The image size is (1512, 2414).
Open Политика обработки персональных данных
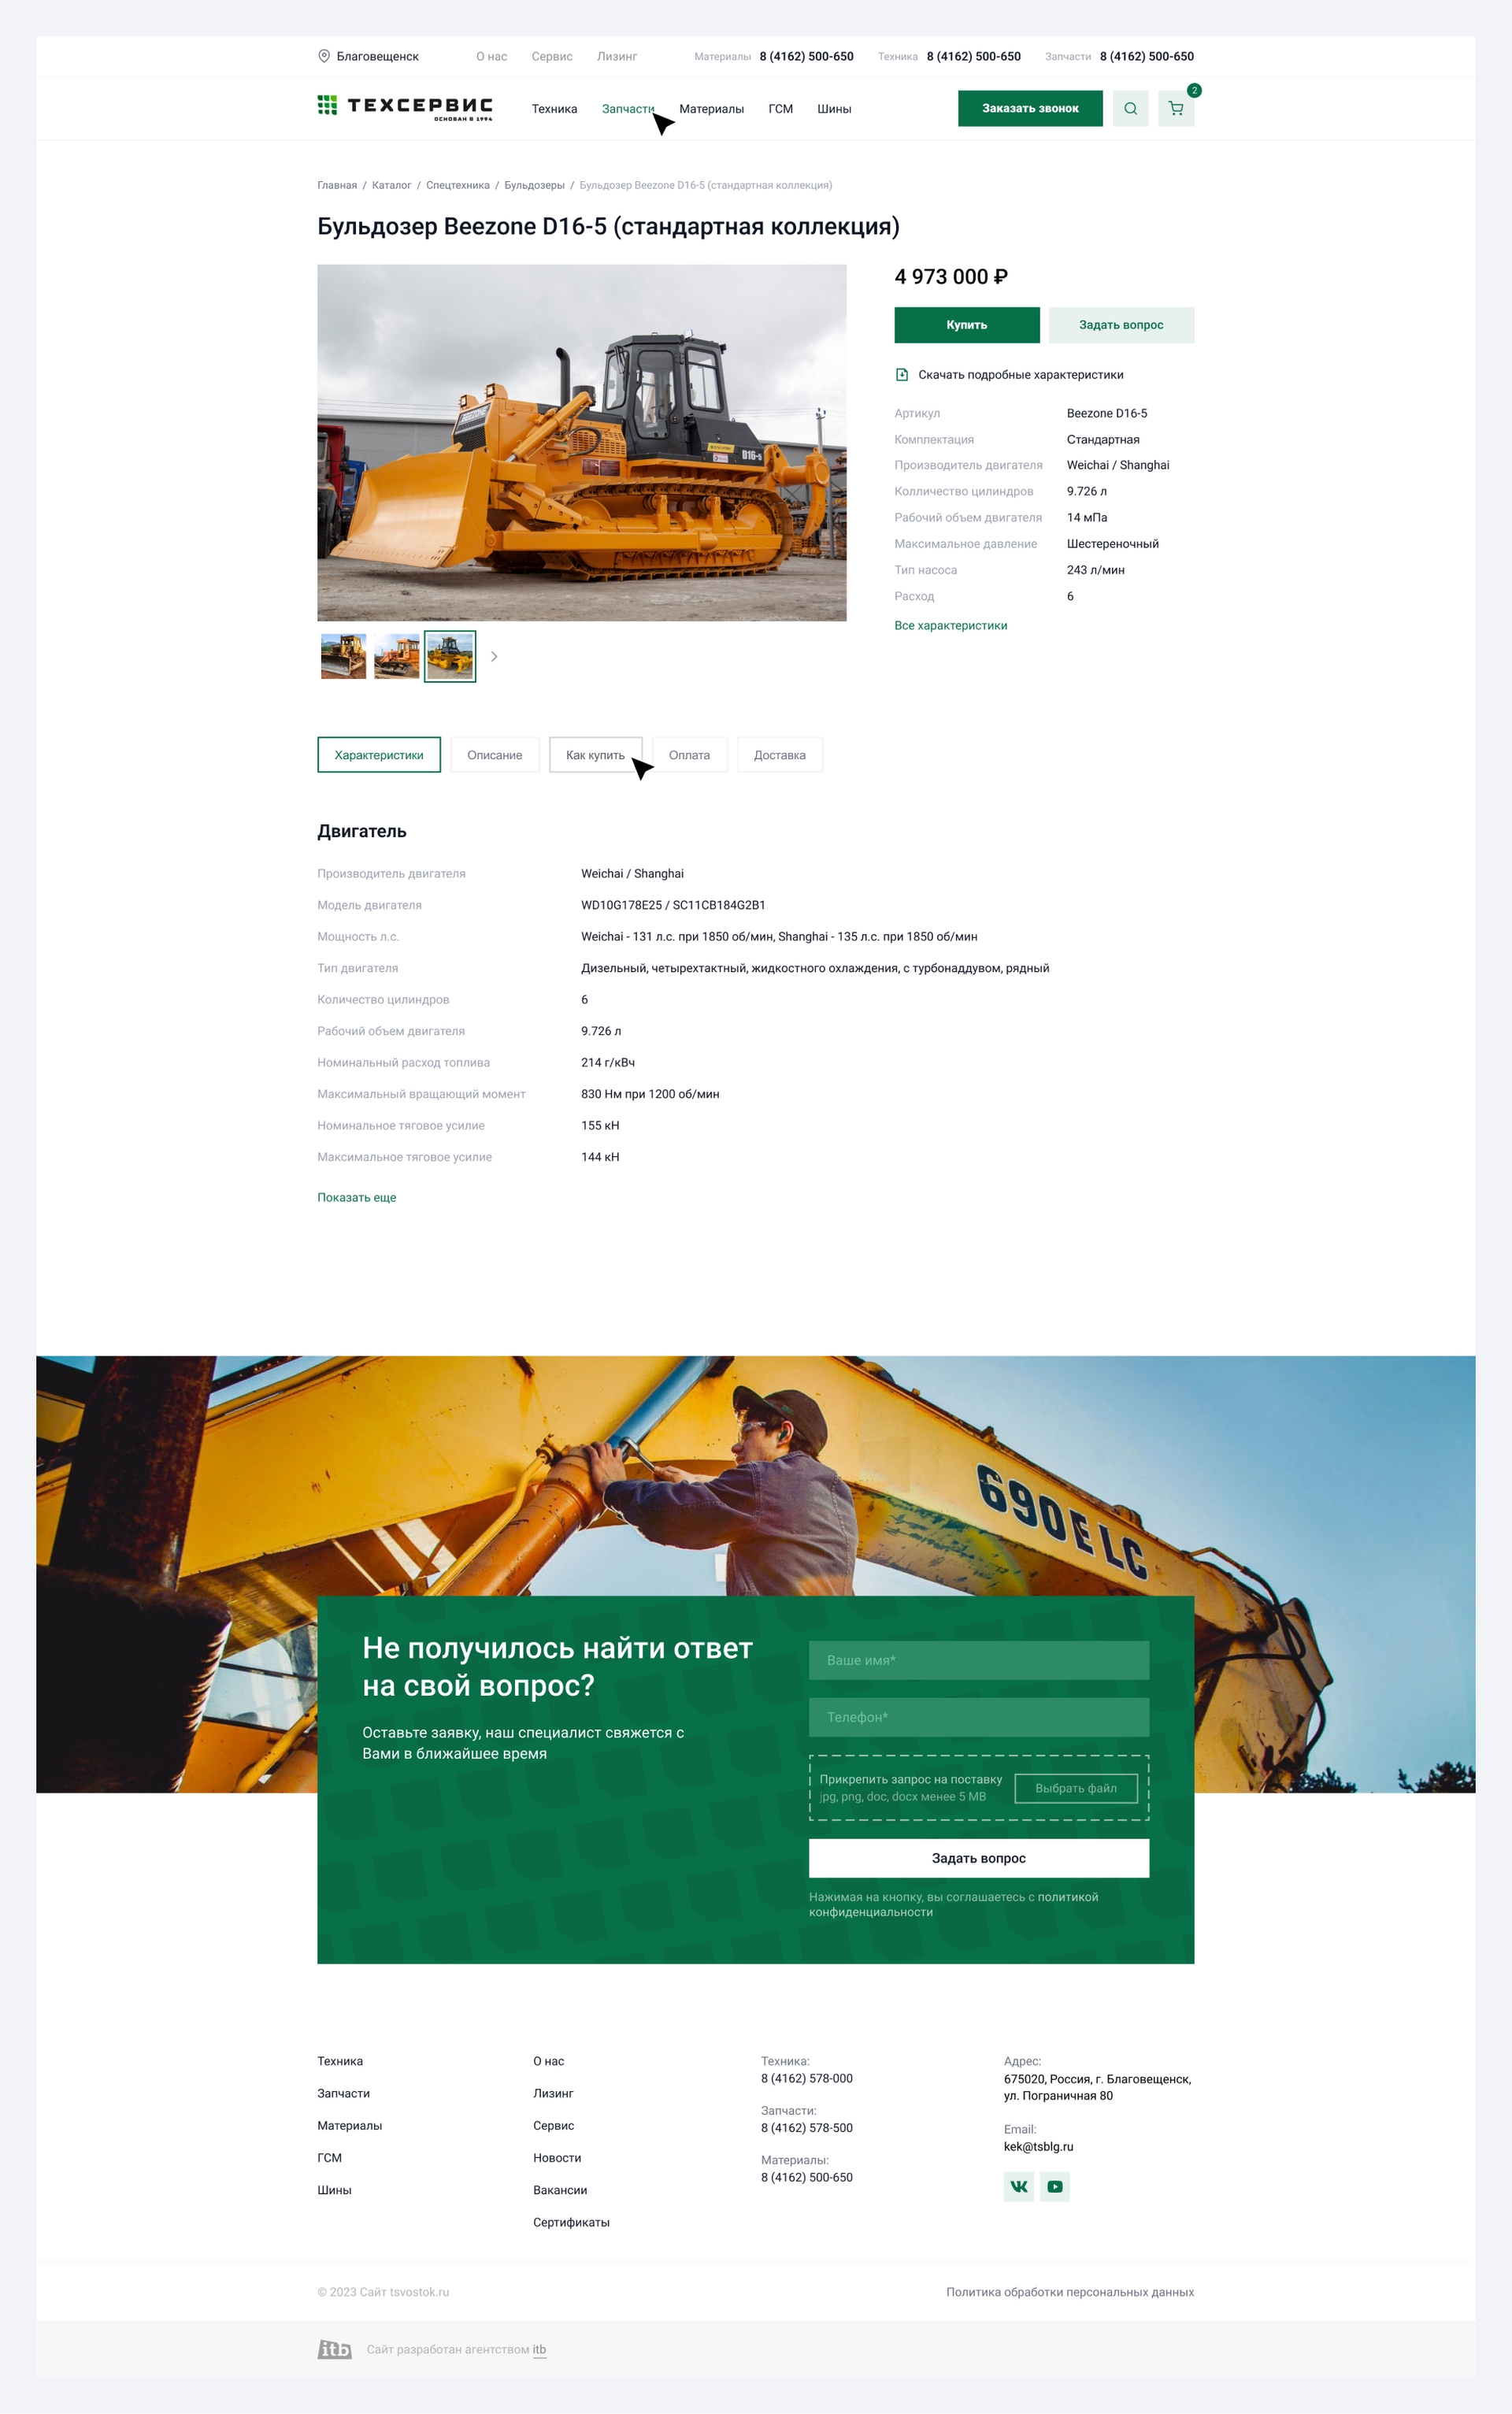click(x=1070, y=2292)
